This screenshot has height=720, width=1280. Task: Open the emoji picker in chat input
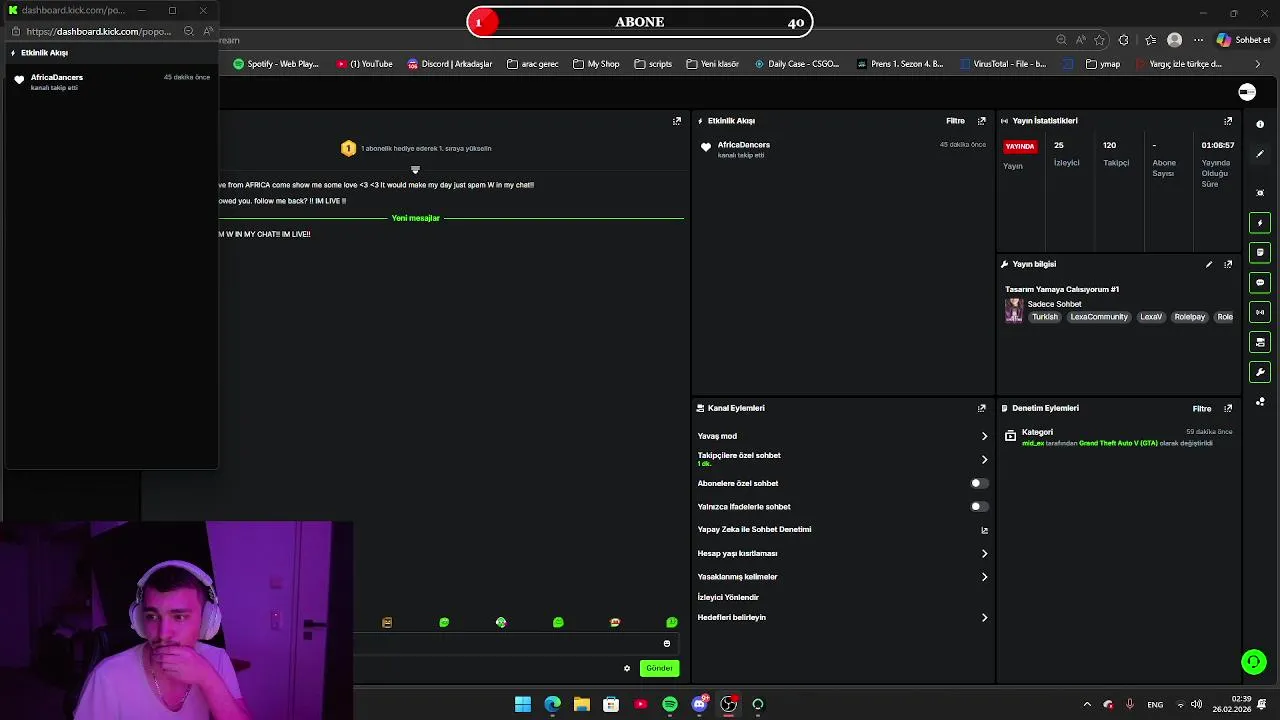point(667,644)
